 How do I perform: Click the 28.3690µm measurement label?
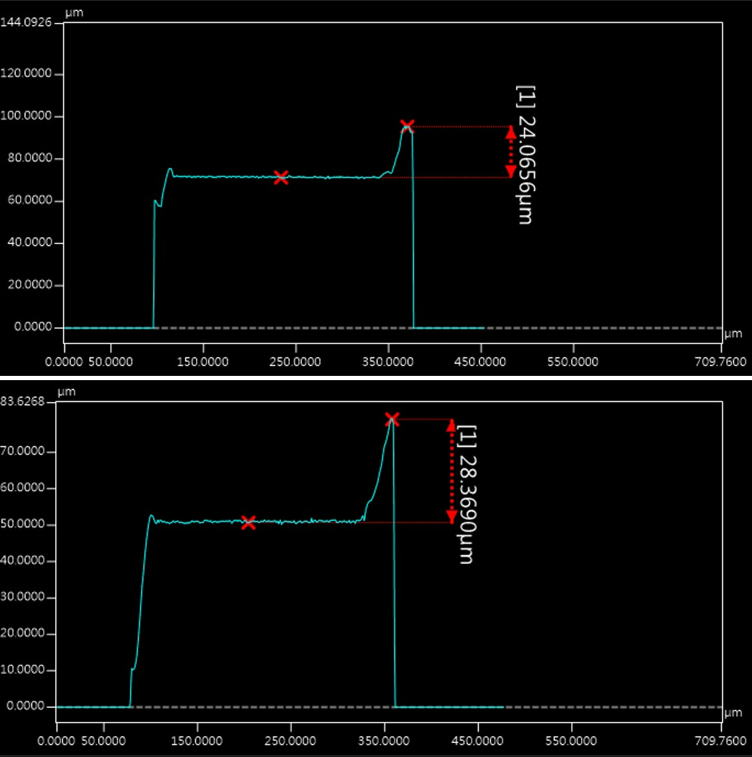(464, 493)
